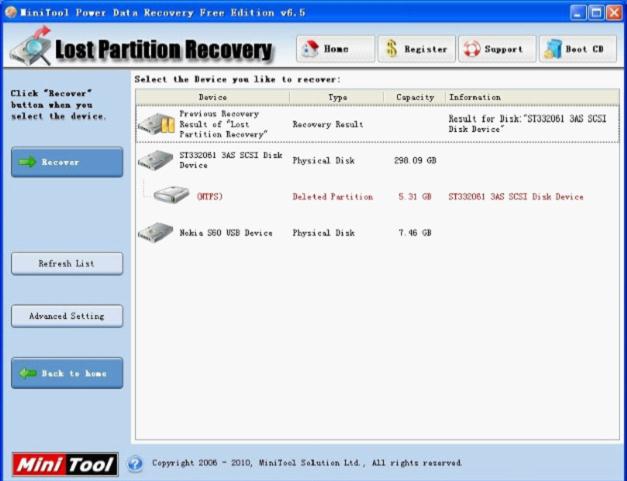Image resolution: width=627 pixels, height=481 pixels.
Task: Click the 'Result for Disk' information cell
Action: pos(527,124)
